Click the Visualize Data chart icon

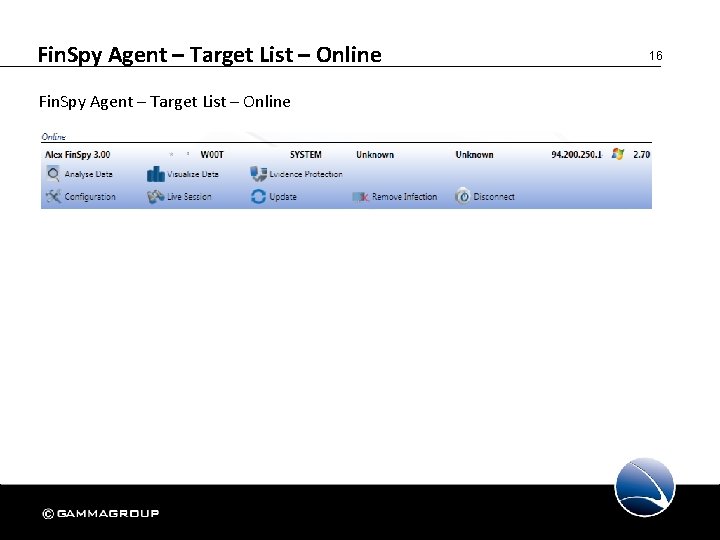pyautogui.click(x=156, y=174)
